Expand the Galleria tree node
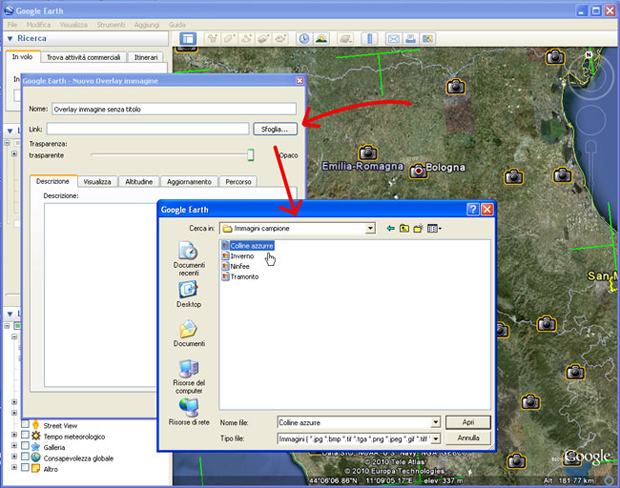This screenshot has width=620, height=488. 14,446
